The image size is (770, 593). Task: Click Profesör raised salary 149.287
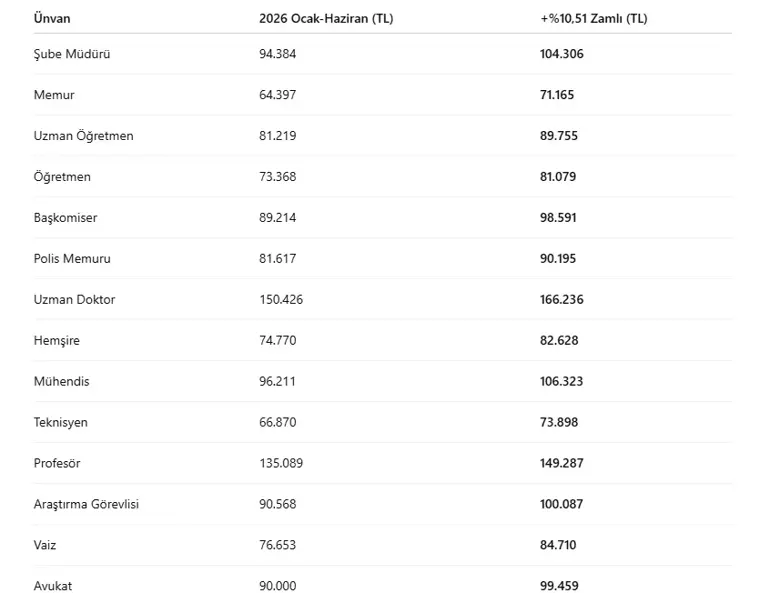point(562,463)
